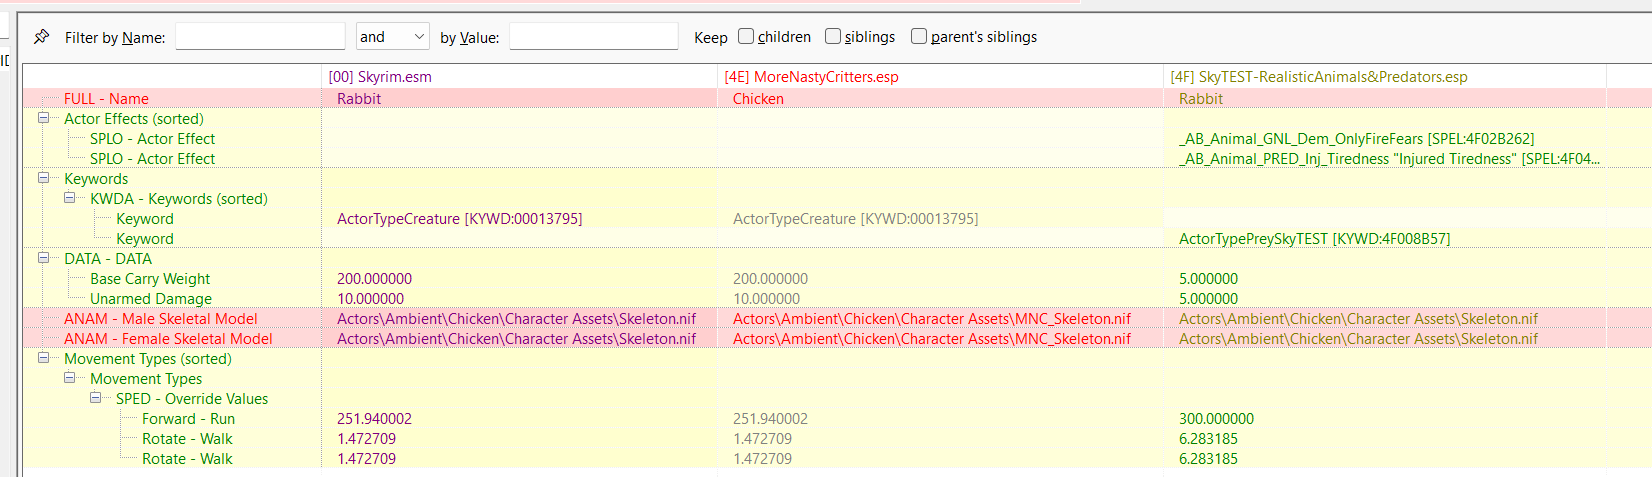Collapse the Movement Types child node

click(x=70, y=378)
